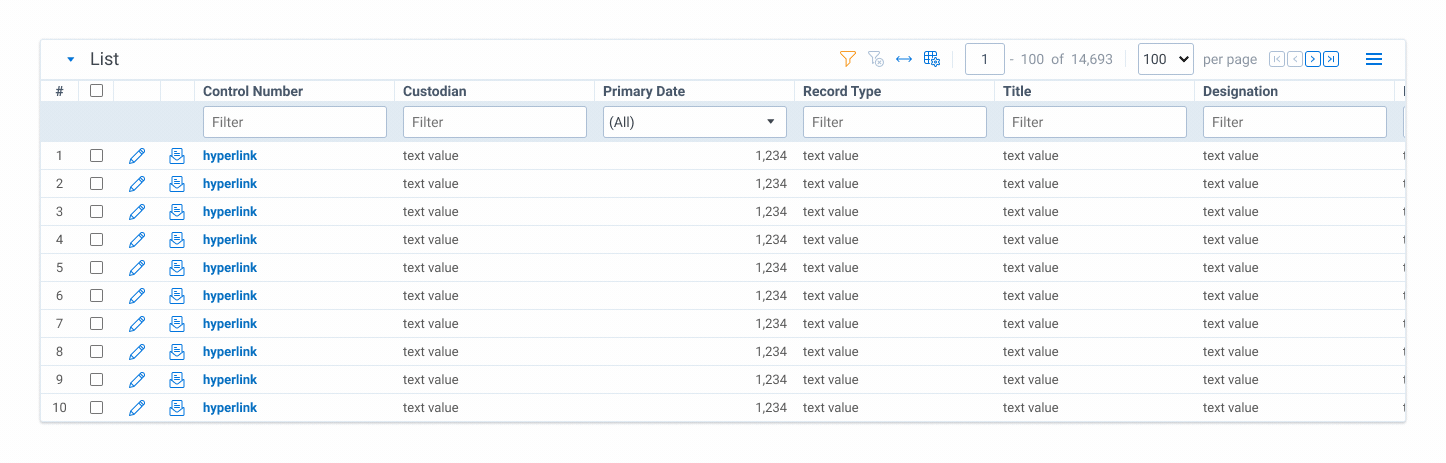Click the orange filter funnel icon
Image resolution: width=1446 pixels, height=463 pixels.
coord(848,59)
